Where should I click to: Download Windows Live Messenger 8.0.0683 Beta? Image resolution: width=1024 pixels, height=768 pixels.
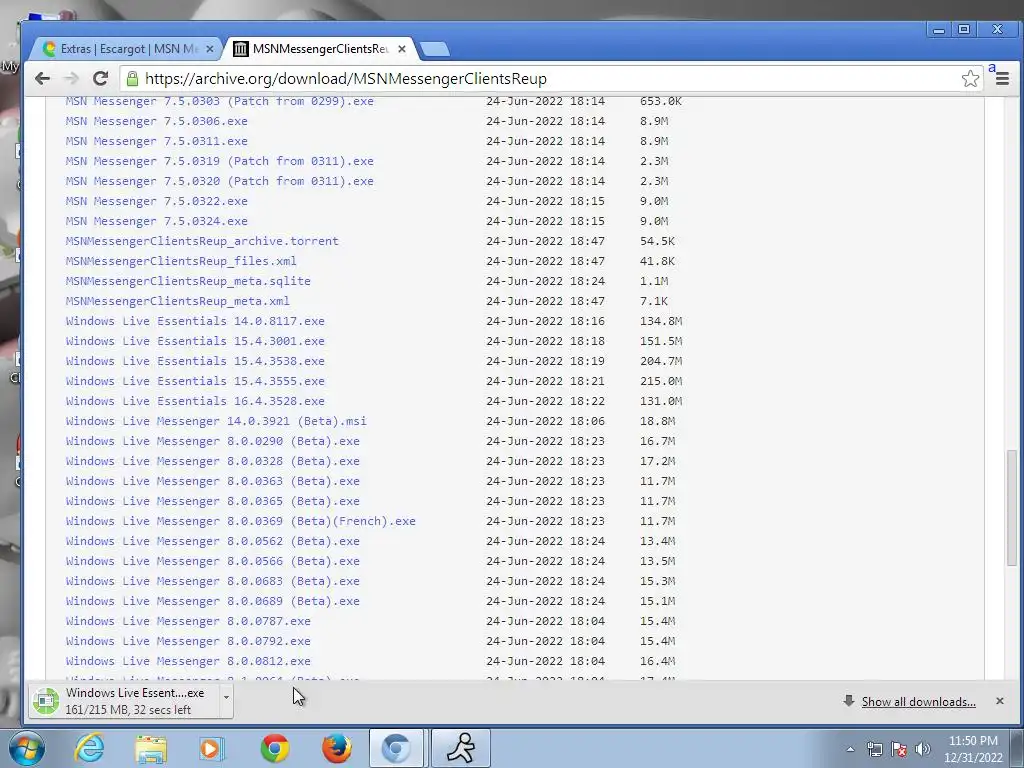(x=213, y=581)
